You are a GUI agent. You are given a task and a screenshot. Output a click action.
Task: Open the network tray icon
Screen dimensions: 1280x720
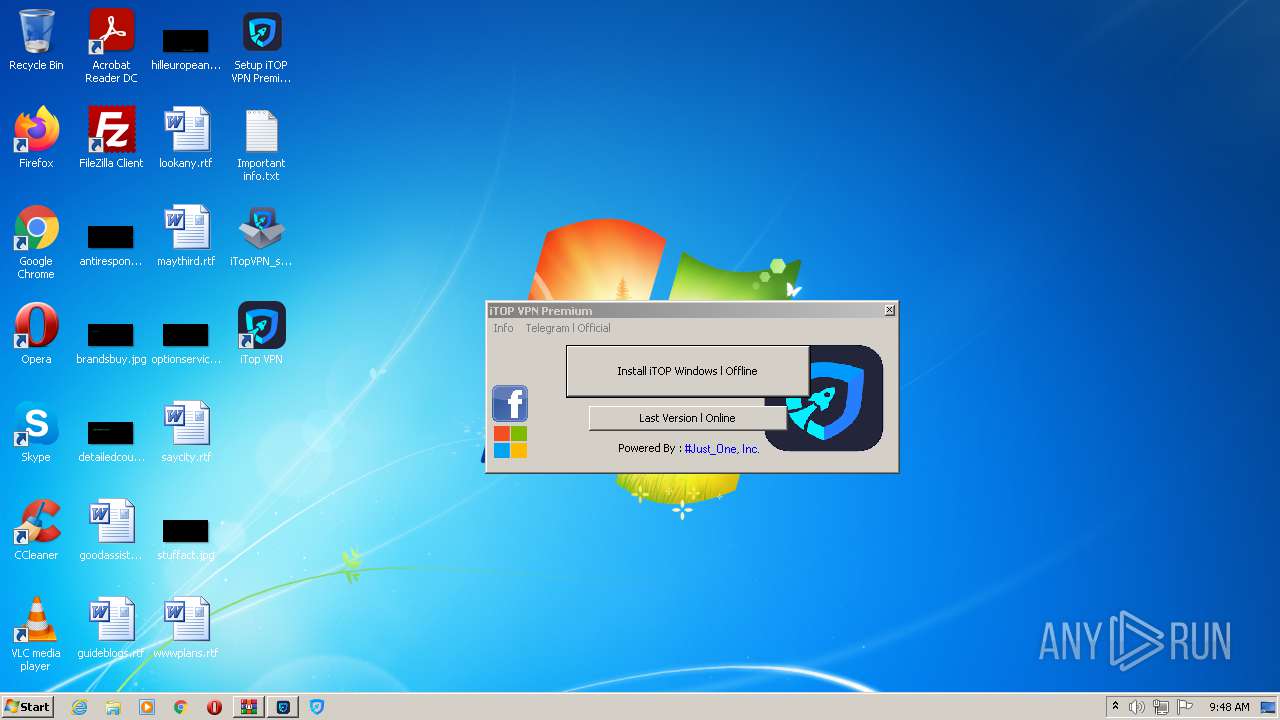(x=1161, y=707)
